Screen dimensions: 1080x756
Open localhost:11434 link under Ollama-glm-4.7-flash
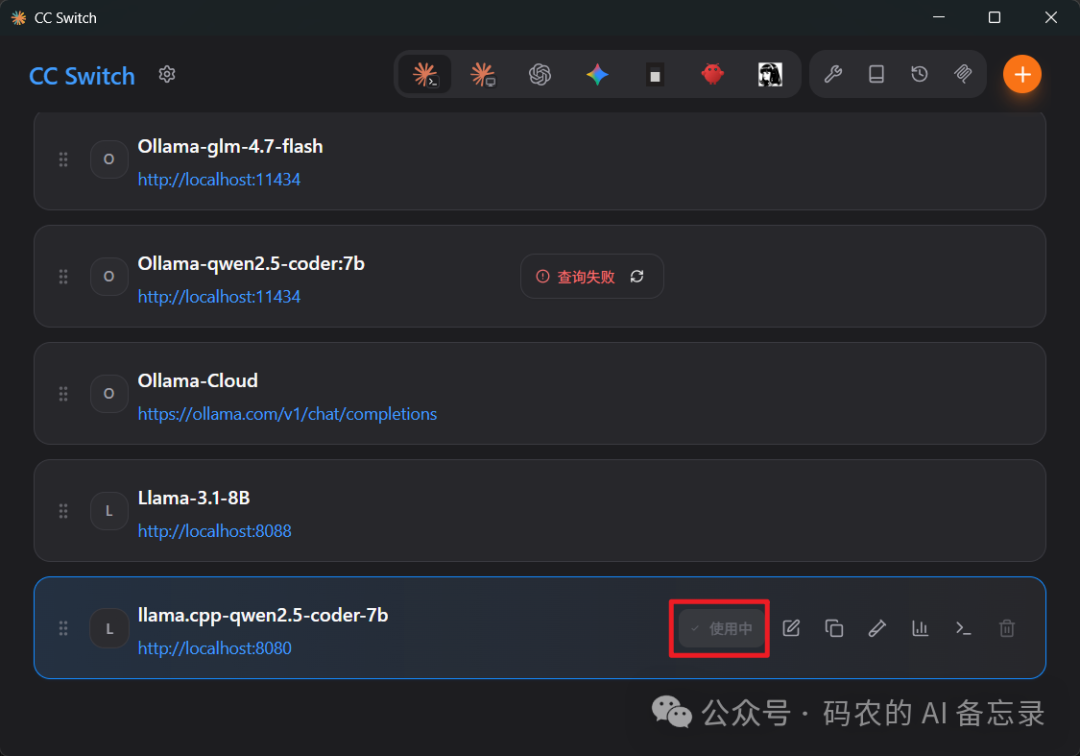point(219,180)
